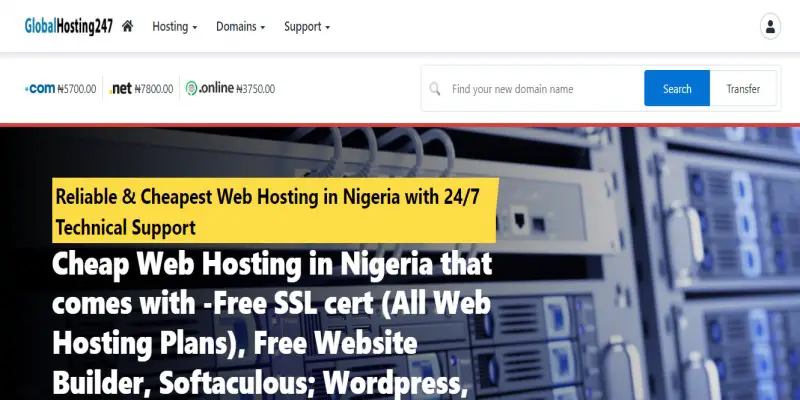Go to GlobalHosting247 logo homepage

click(69, 26)
